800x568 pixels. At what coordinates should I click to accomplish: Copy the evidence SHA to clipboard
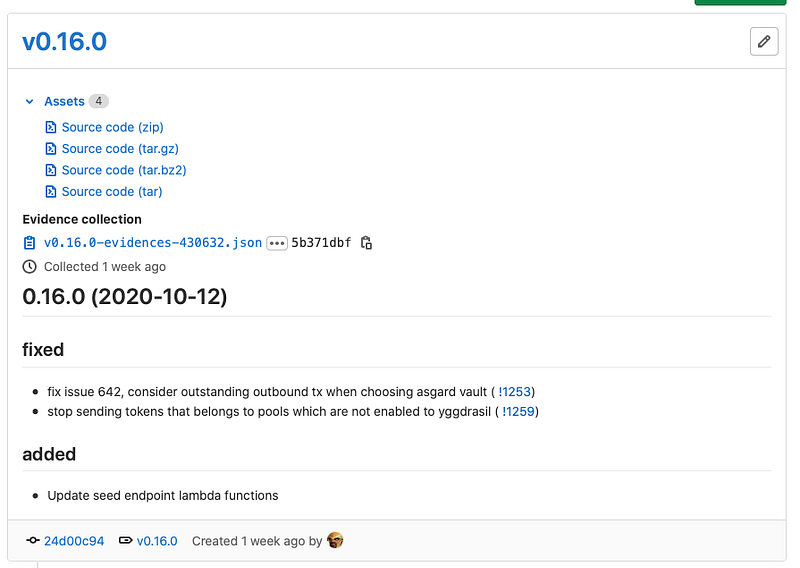366,243
